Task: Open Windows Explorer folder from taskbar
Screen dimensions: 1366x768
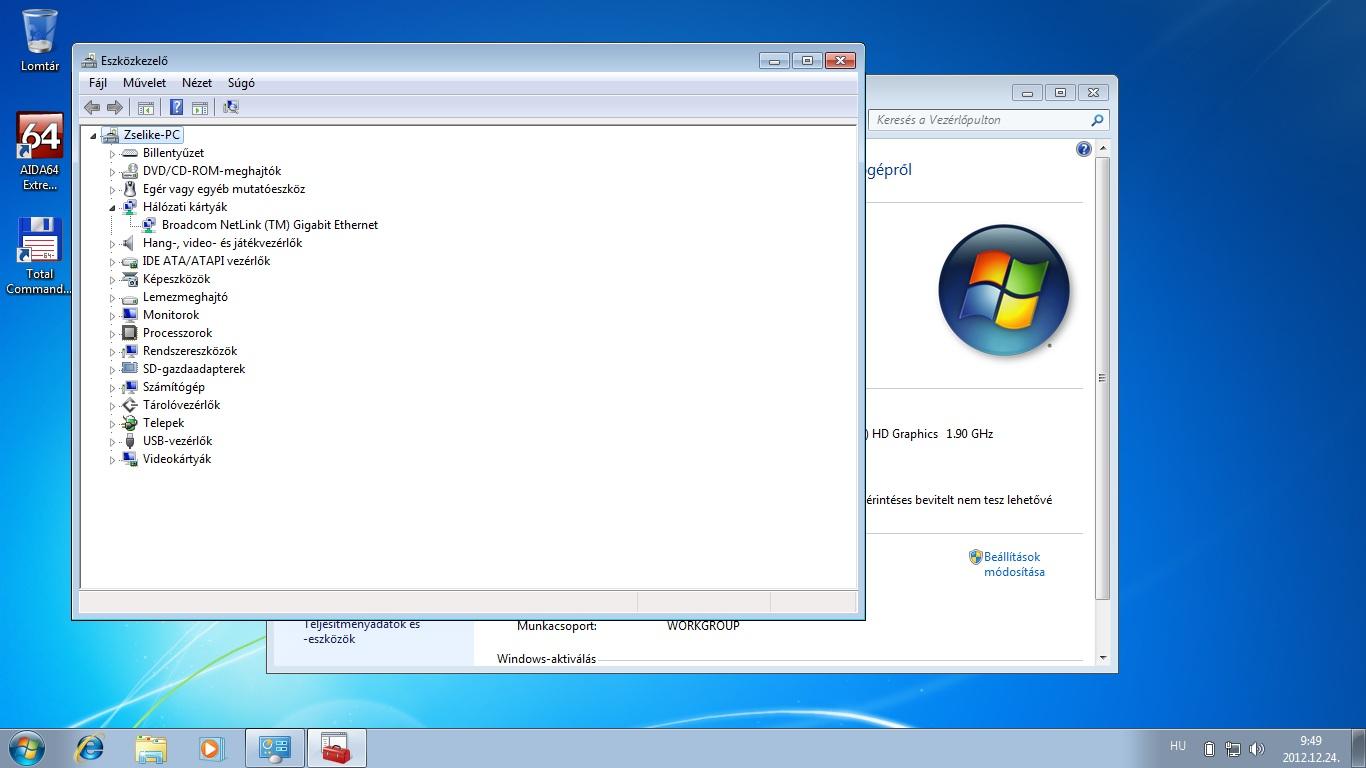Action: pos(151,748)
